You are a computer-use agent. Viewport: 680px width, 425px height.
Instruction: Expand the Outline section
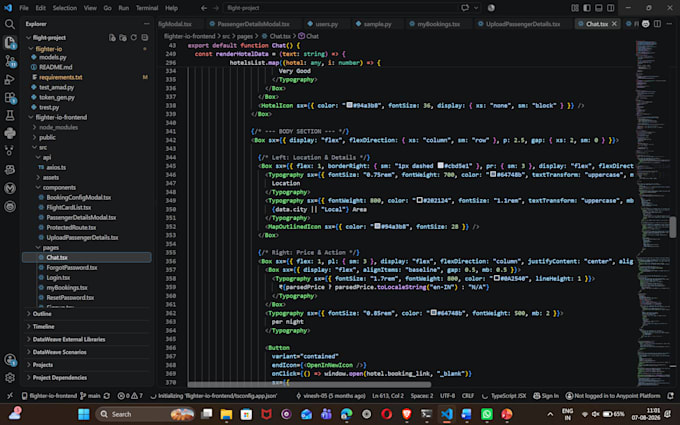(x=42, y=314)
